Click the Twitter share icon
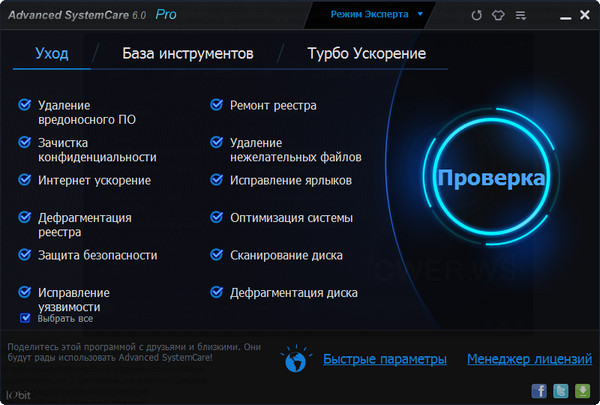 (560, 390)
